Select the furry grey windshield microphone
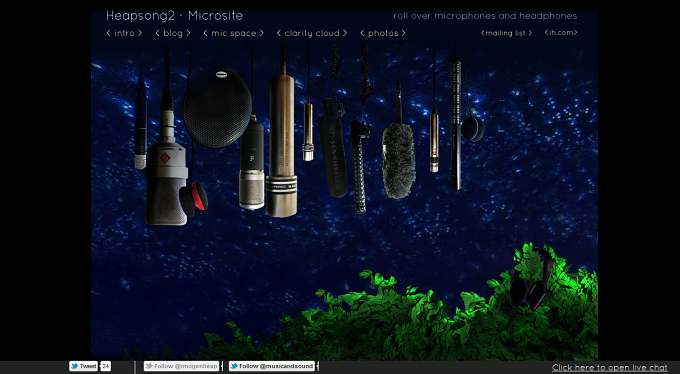The width and height of the screenshot is (680, 374). click(x=399, y=161)
